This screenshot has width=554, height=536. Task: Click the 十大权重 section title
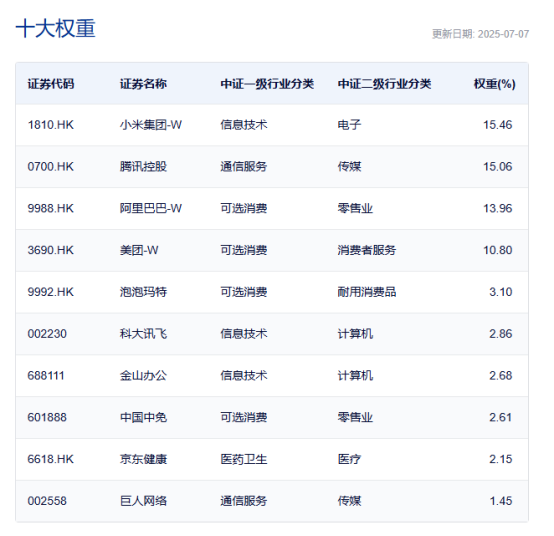coord(56,28)
